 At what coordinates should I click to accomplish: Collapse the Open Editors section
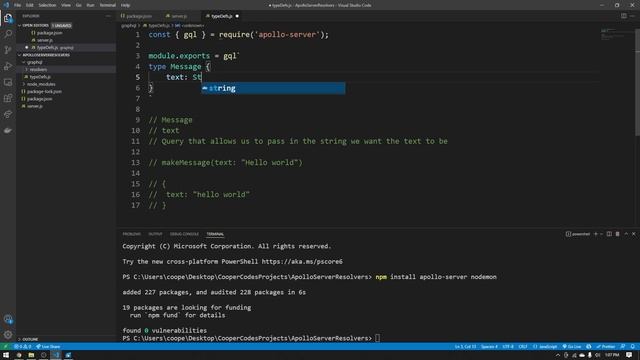(x=36, y=25)
